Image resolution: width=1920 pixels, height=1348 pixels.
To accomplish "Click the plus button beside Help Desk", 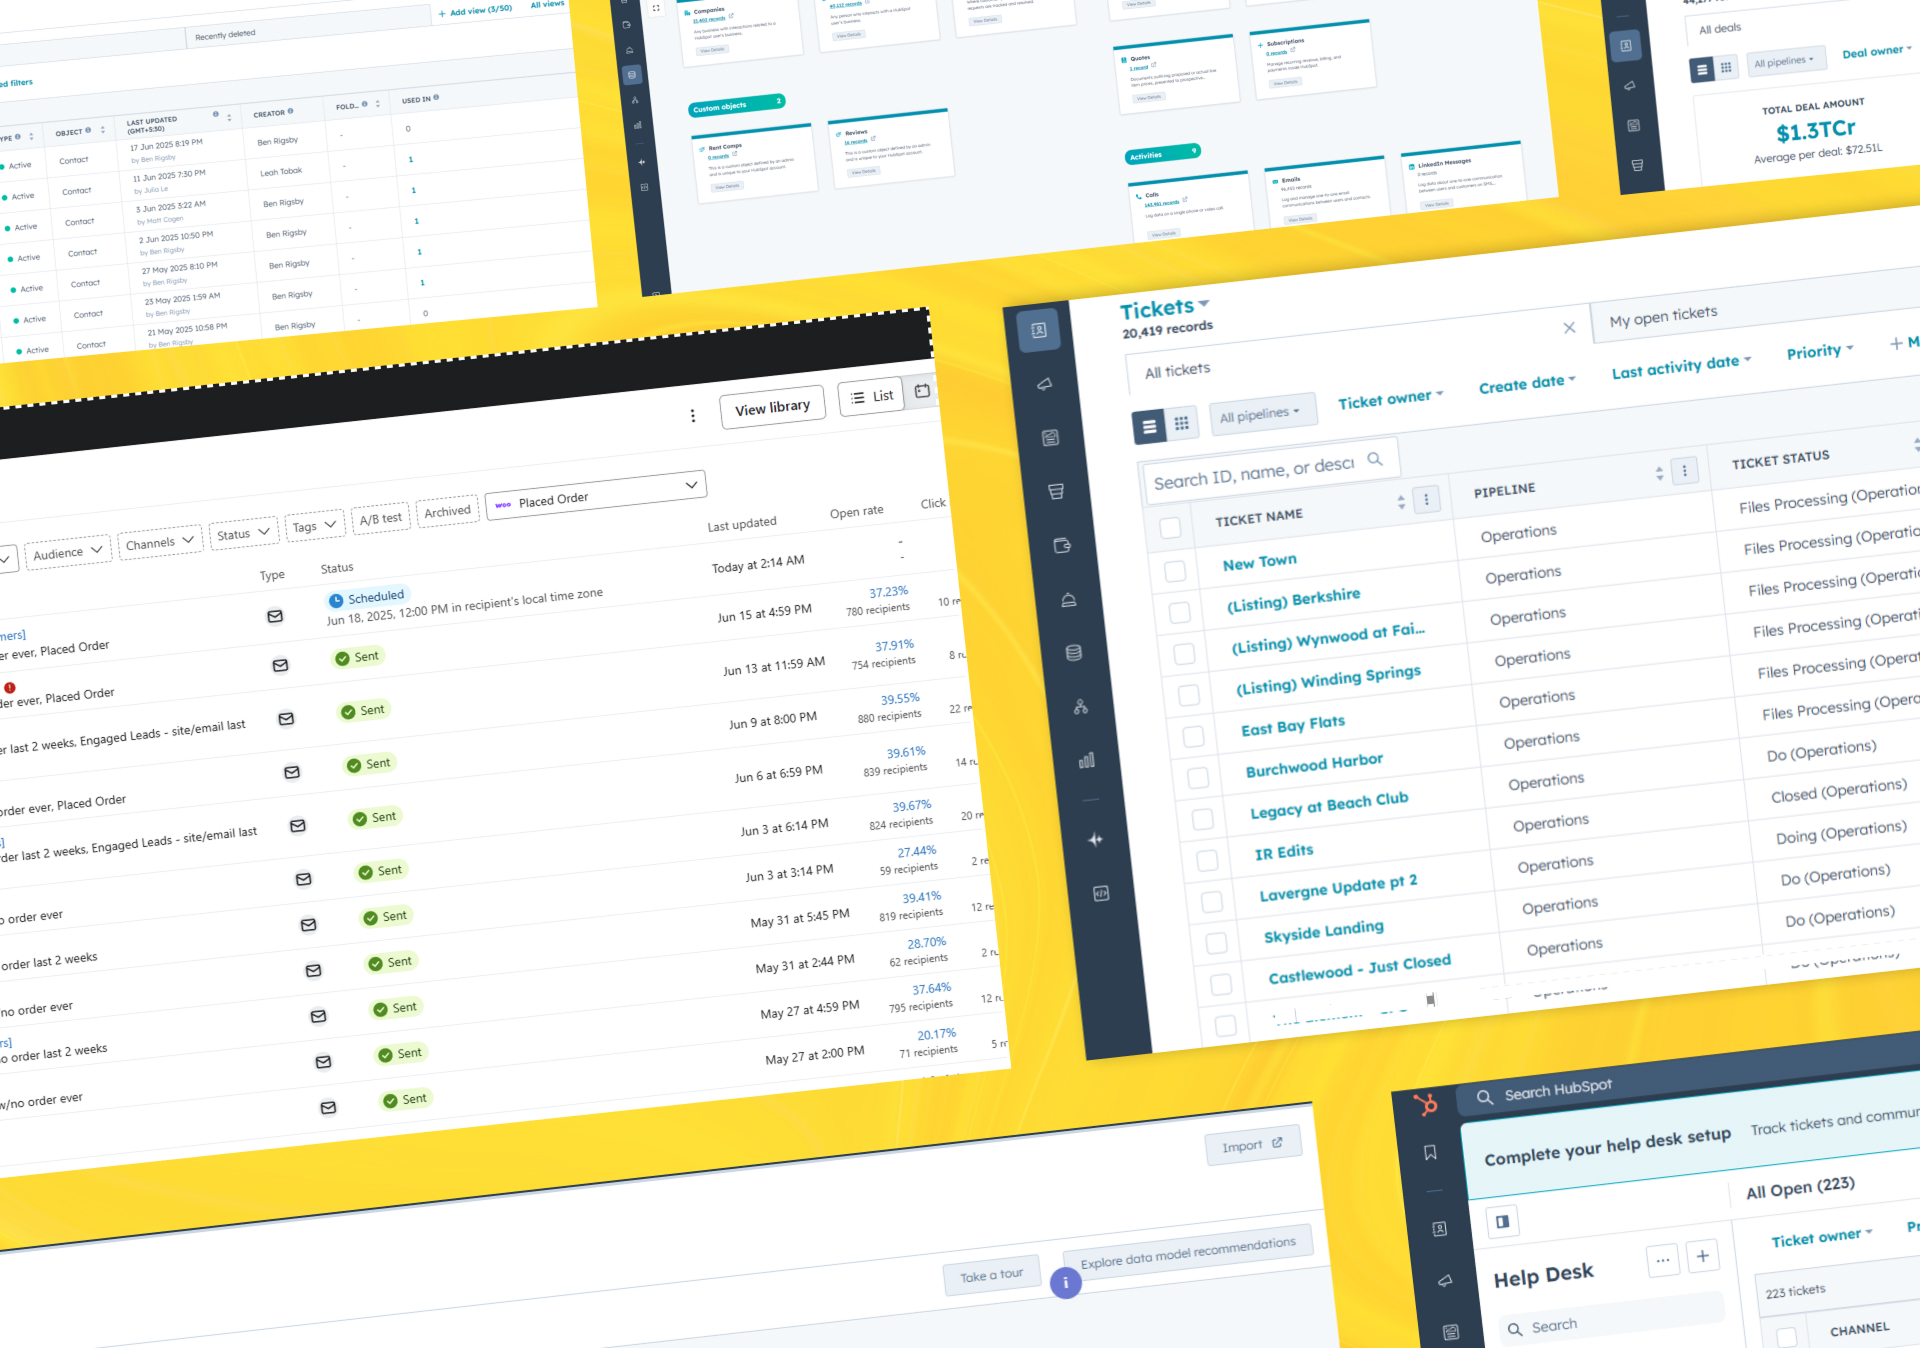I will point(1702,1256).
